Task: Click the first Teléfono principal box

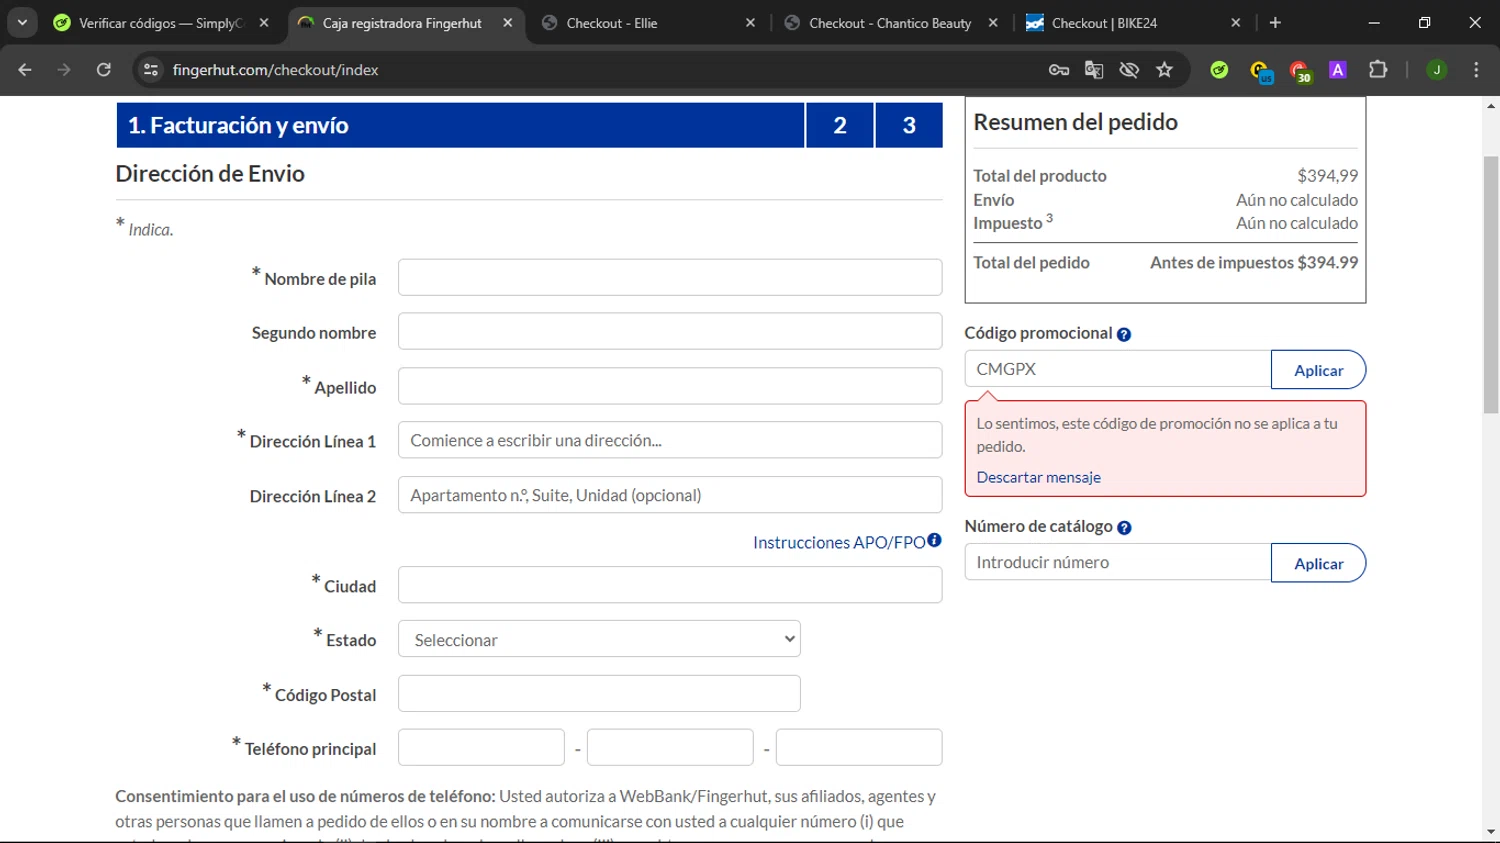Action: 481,748
